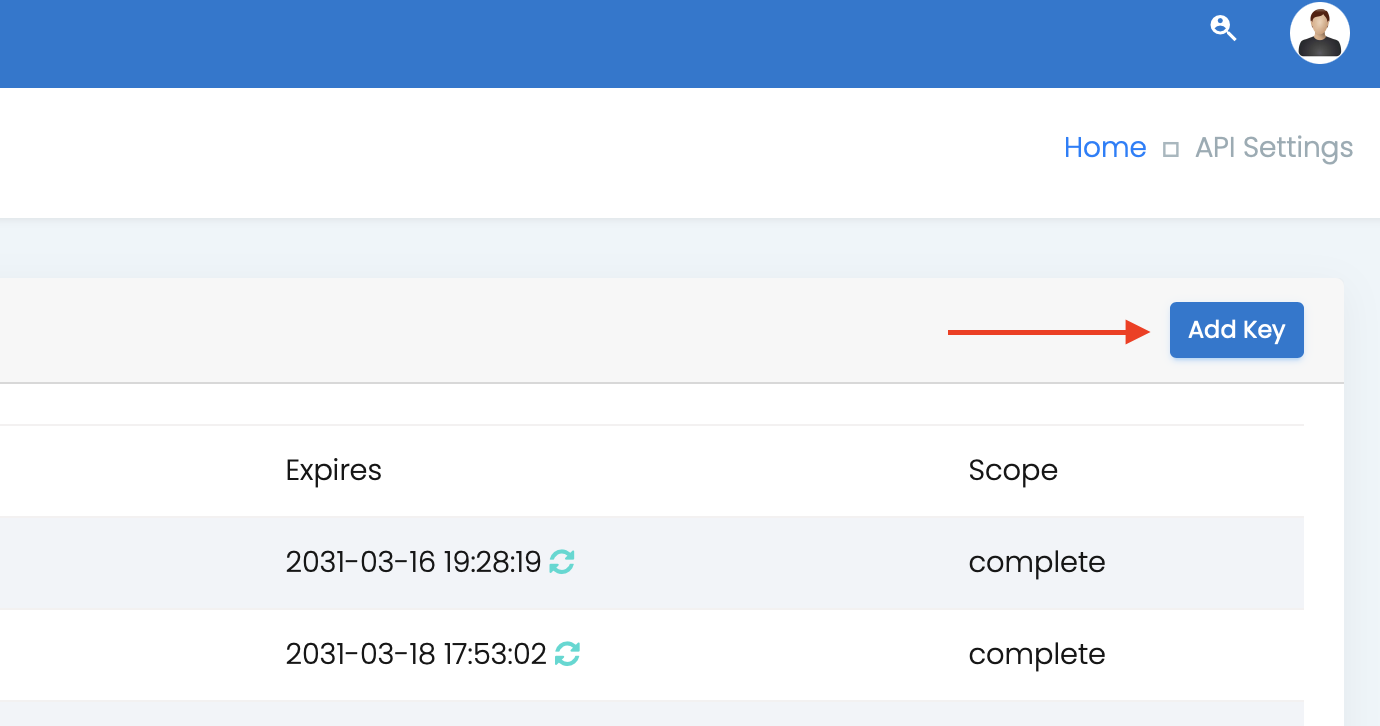Click the breadcrumb separator square icon

tap(1171, 148)
